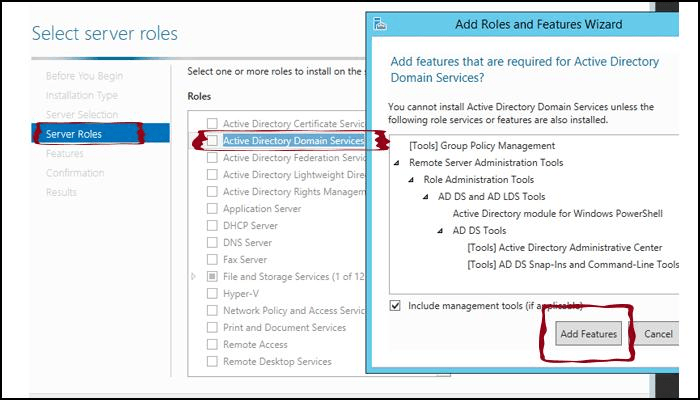Expand File and Storage Services node
Image resolution: width=700 pixels, height=400 pixels.
click(x=193, y=277)
